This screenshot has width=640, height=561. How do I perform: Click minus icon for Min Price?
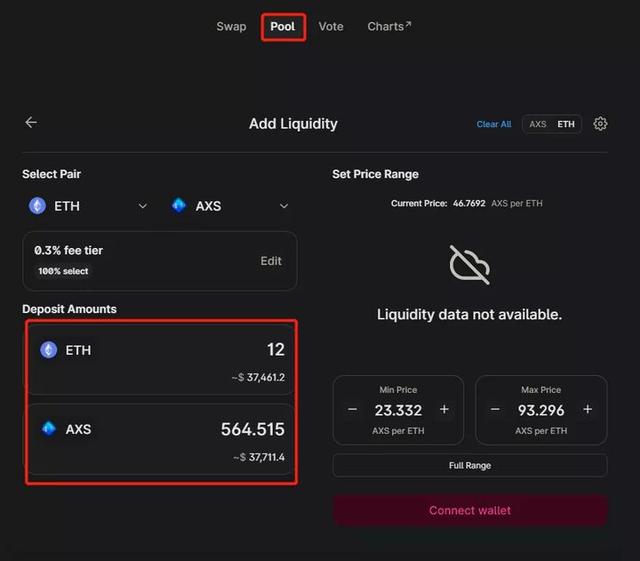pos(353,409)
